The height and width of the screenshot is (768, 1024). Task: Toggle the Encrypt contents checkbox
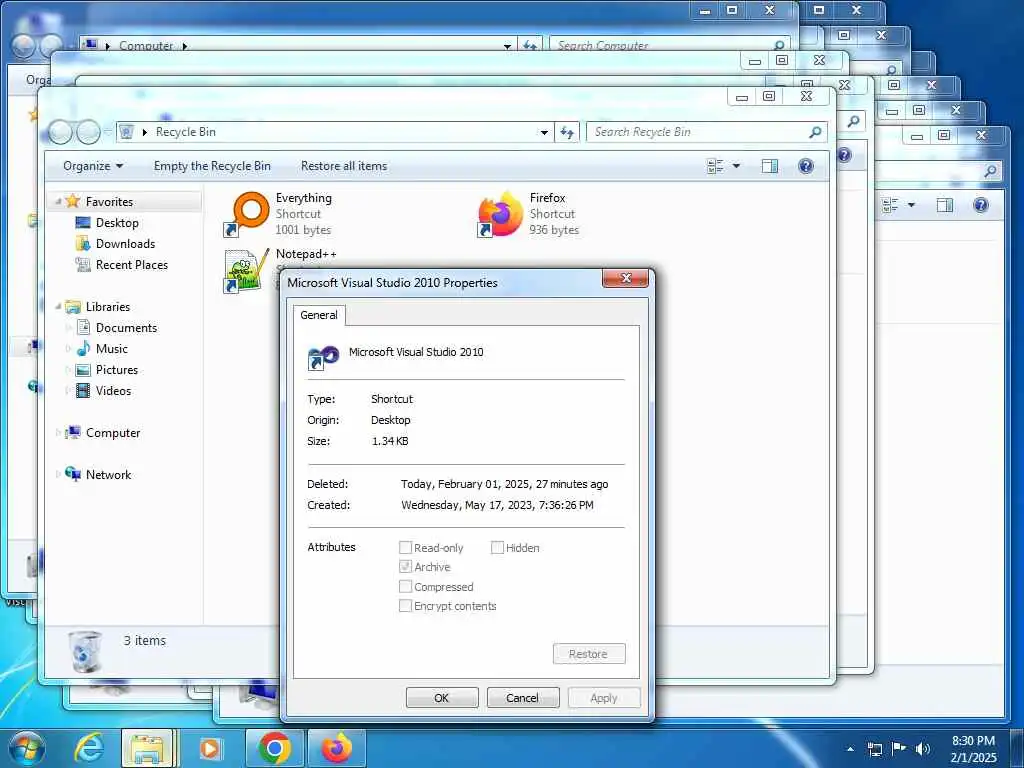click(405, 605)
